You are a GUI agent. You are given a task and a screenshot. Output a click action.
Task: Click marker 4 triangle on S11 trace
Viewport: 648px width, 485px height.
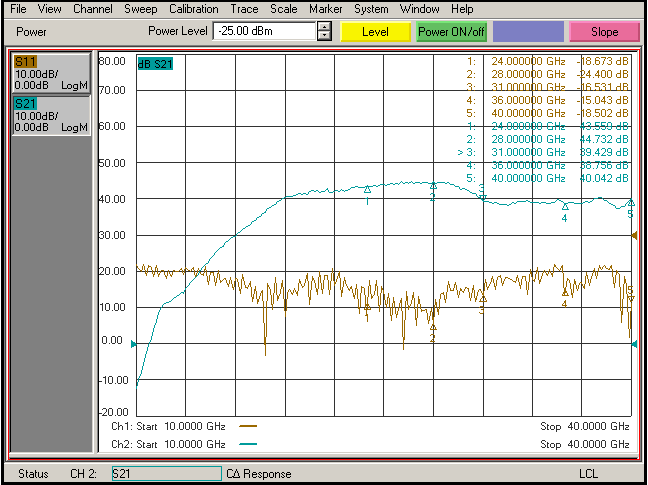click(565, 292)
